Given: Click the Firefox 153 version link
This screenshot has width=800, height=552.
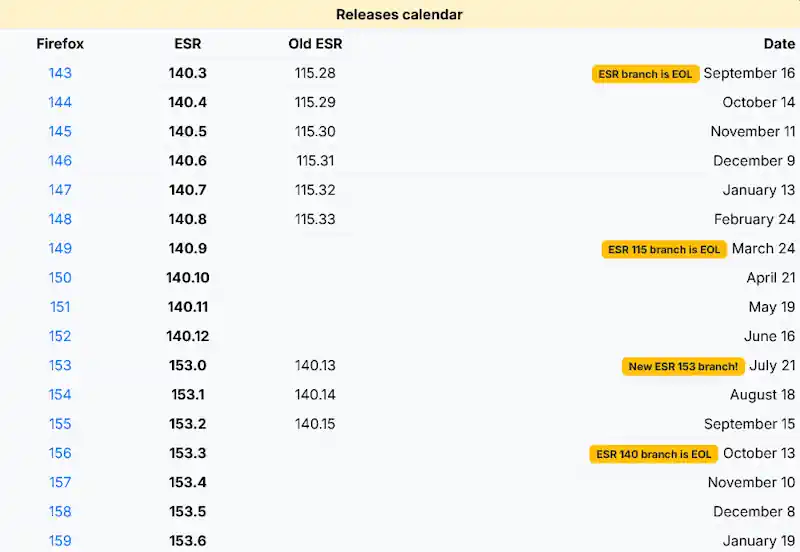Looking at the screenshot, I should (60, 365).
